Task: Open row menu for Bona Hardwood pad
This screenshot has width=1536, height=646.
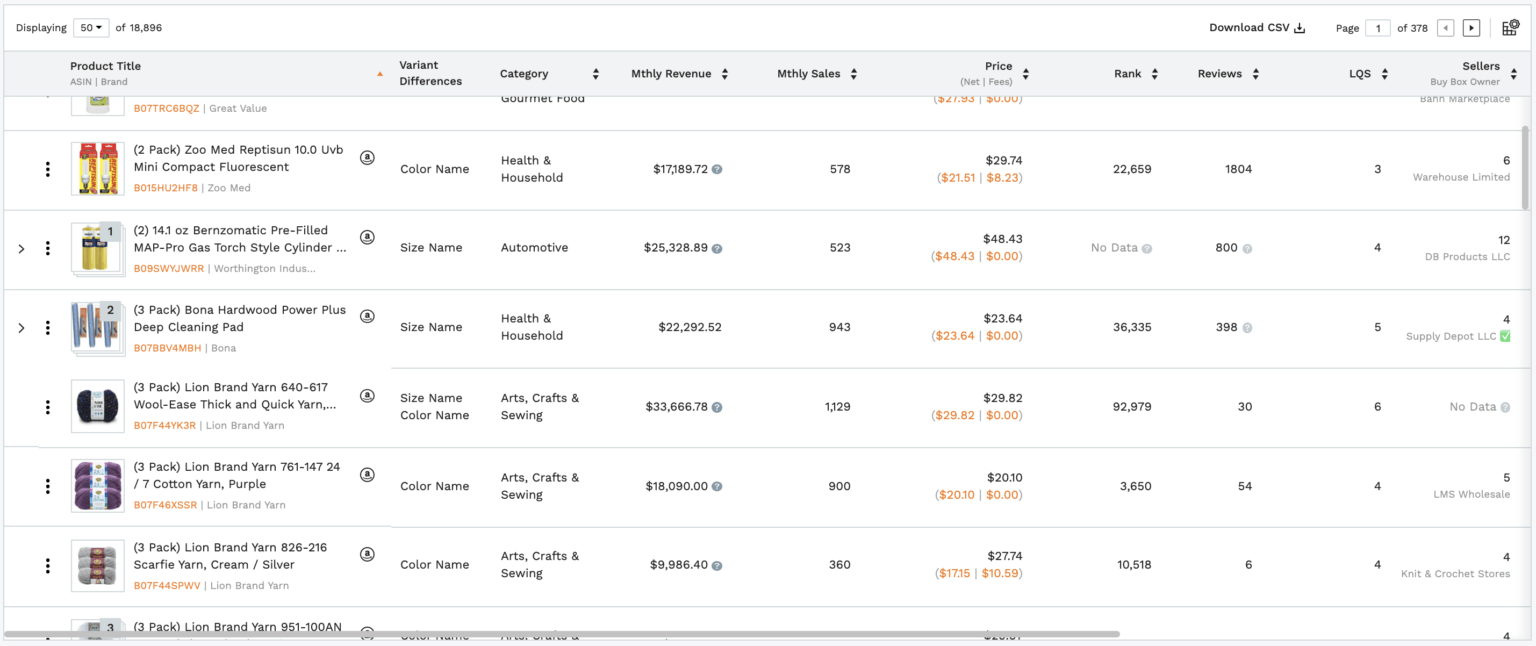Action: coord(47,328)
